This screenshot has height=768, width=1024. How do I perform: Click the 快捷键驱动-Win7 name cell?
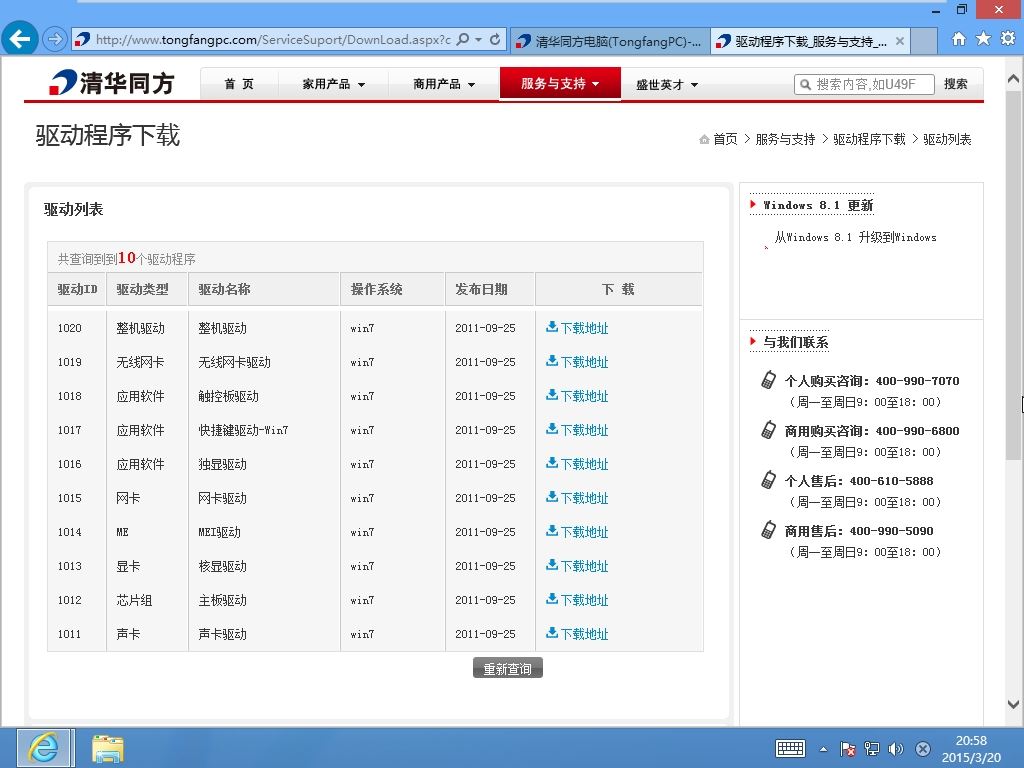(x=243, y=430)
